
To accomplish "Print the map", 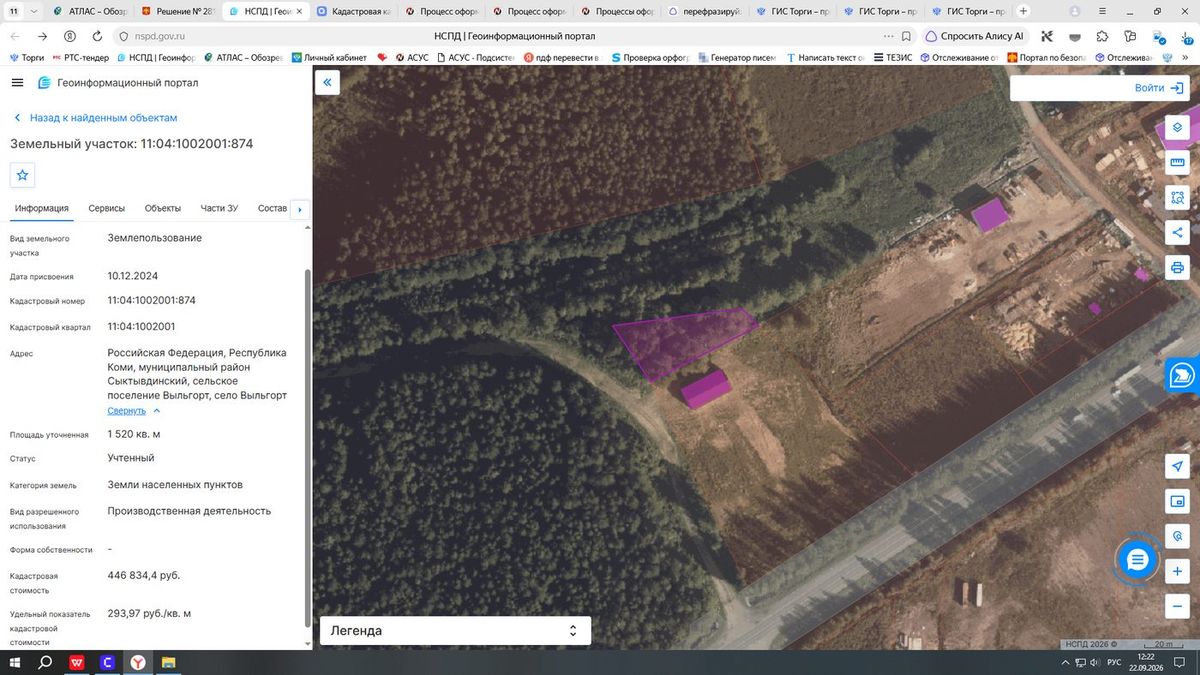I will [x=1177, y=268].
